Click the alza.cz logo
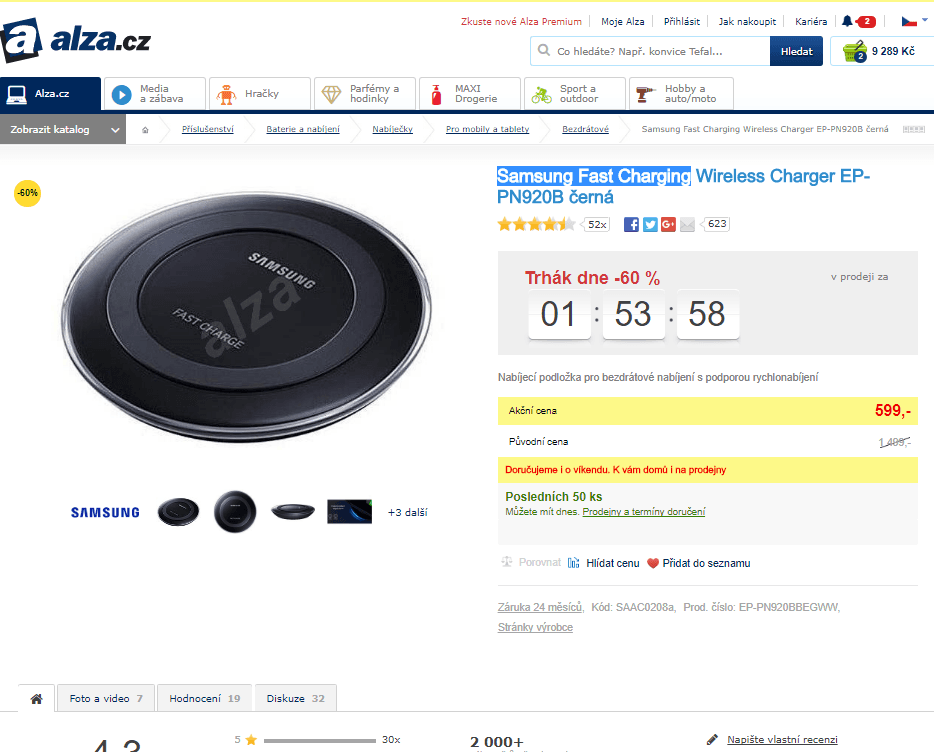Image resolution: width=934 pixels, height=752 pixels. click(76, 41)
